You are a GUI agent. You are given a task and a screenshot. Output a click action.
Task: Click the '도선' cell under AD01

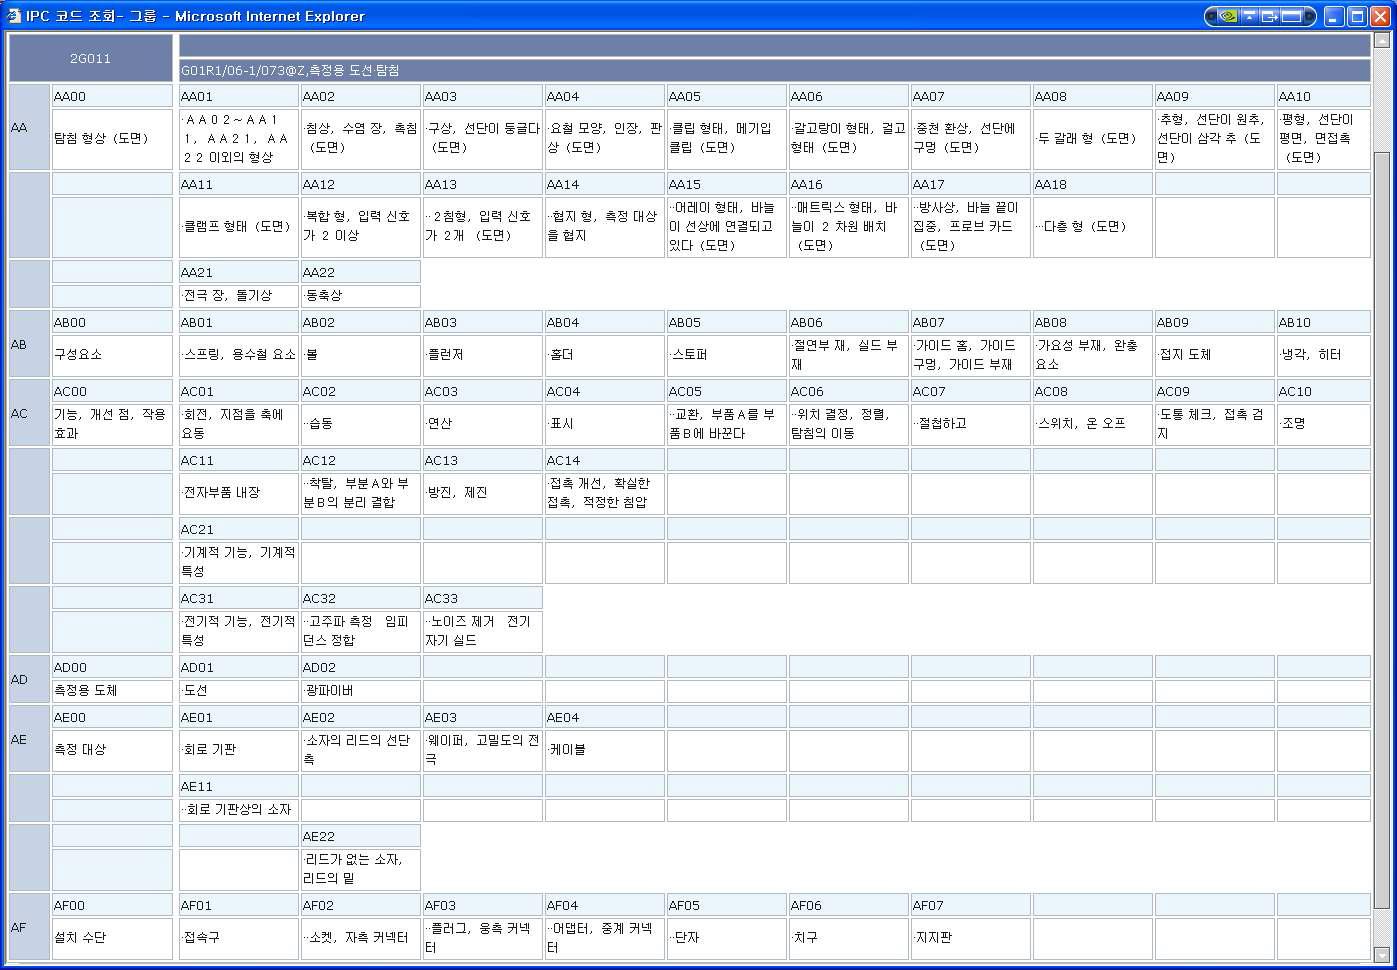[238, 690]
